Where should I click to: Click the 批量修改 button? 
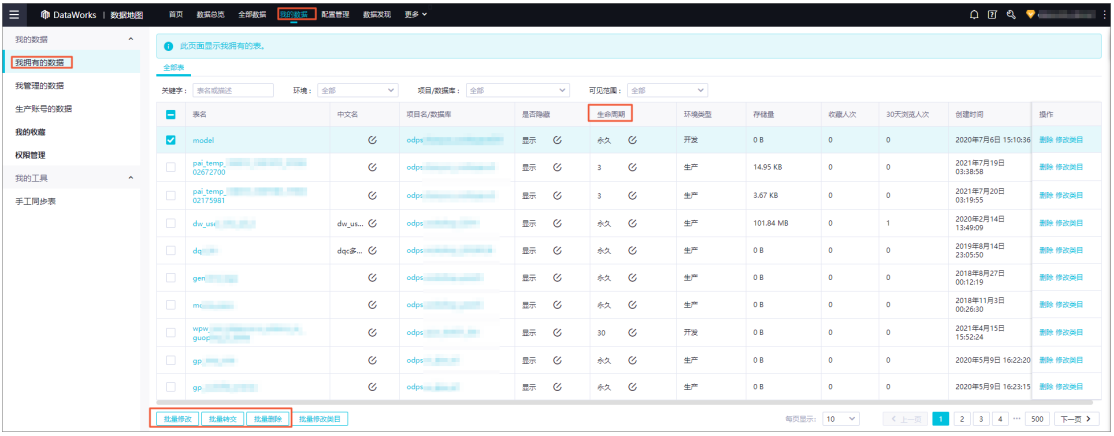click(x=177, y=419)
